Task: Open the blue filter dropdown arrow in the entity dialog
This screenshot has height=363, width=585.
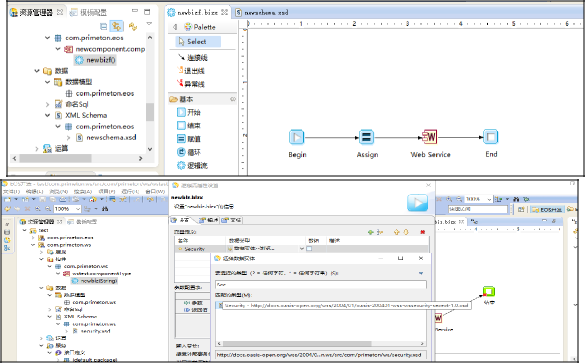Action: click(x=421, y=273)
